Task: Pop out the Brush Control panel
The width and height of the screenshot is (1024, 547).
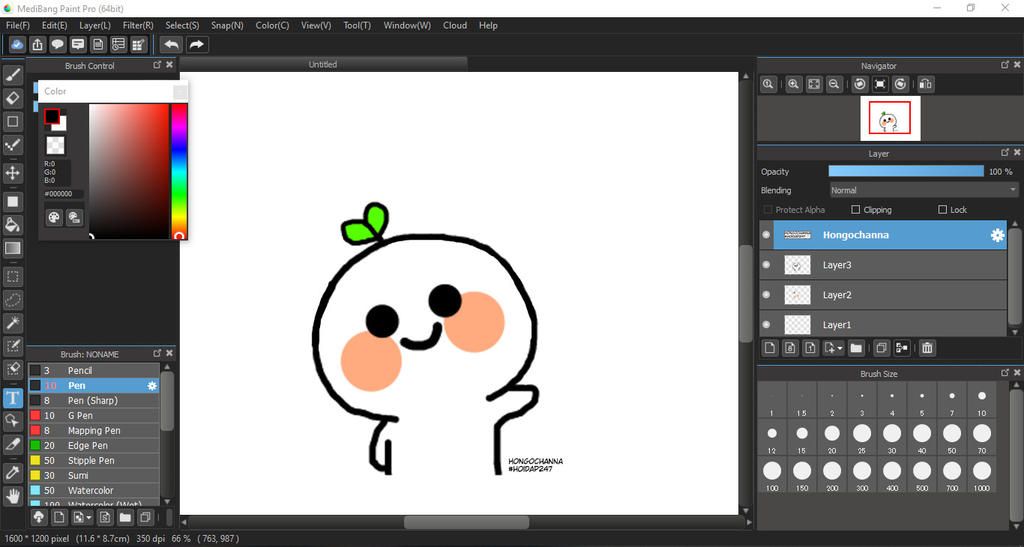Action: tap(157, 65)
